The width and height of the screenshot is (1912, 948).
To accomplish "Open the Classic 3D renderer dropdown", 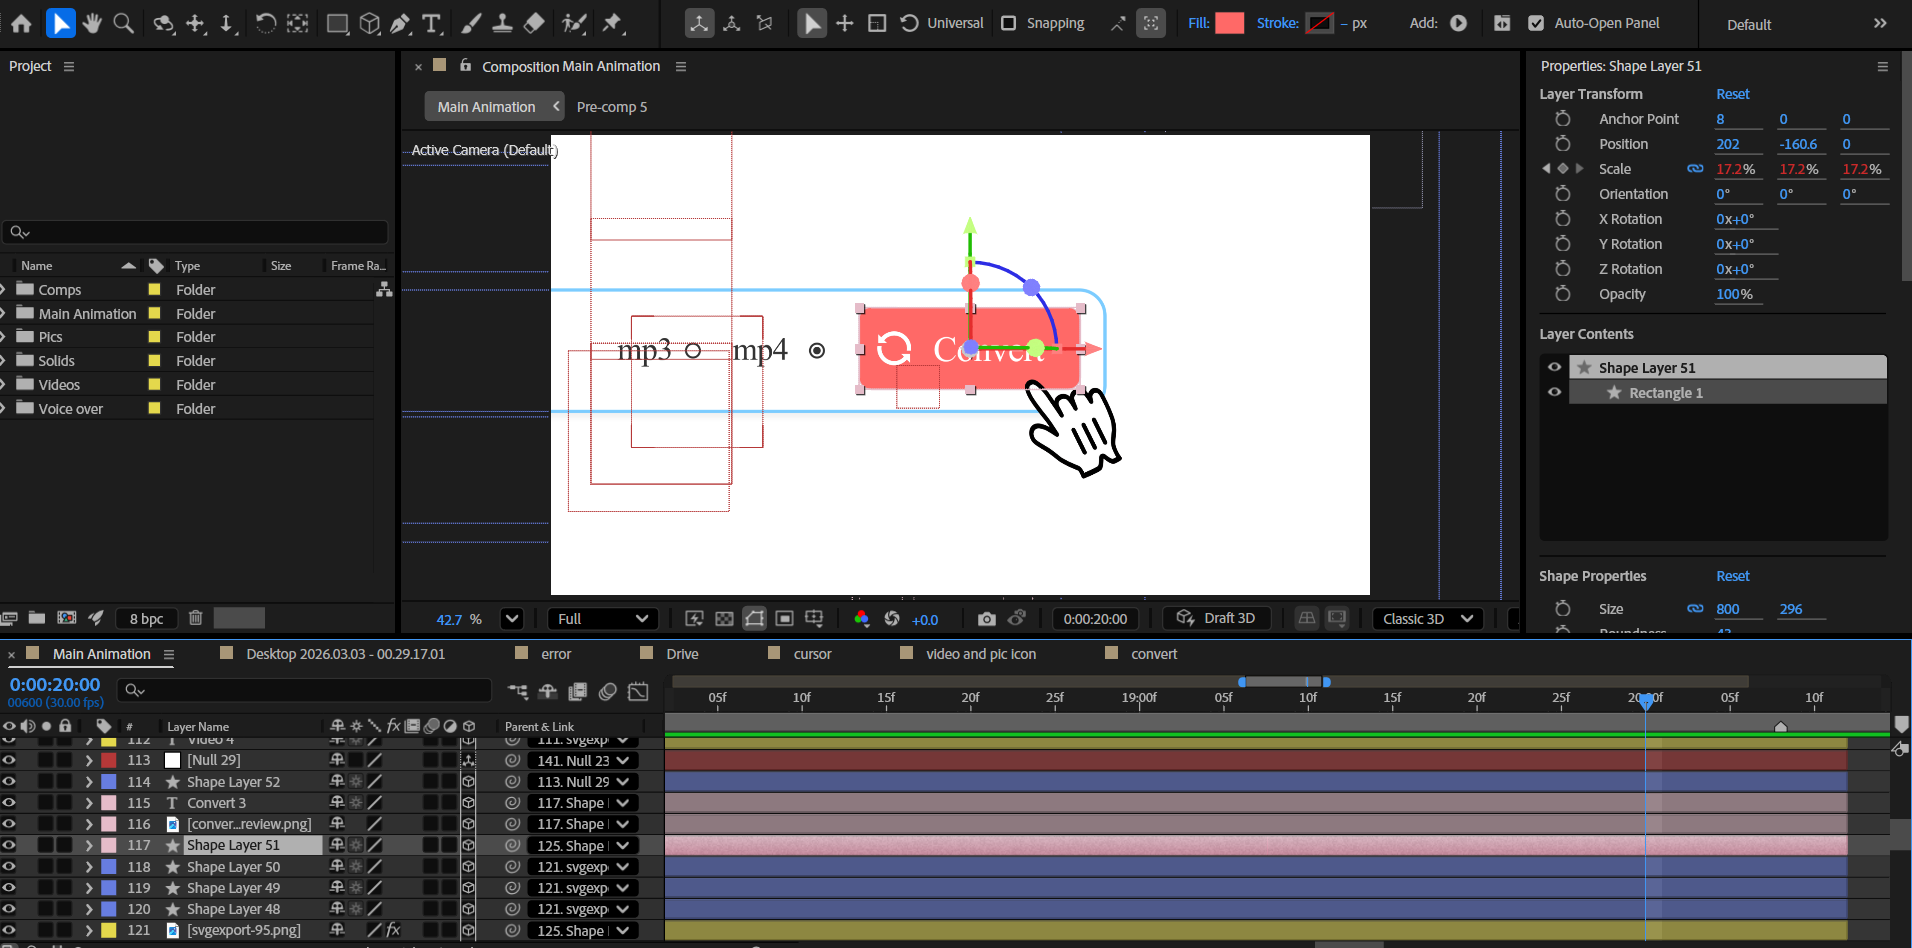I will 1427,619.
